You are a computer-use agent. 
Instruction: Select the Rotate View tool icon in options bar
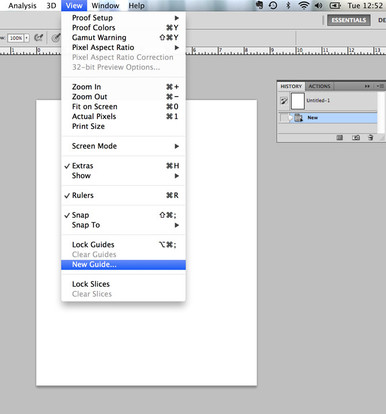click(39, 38)
